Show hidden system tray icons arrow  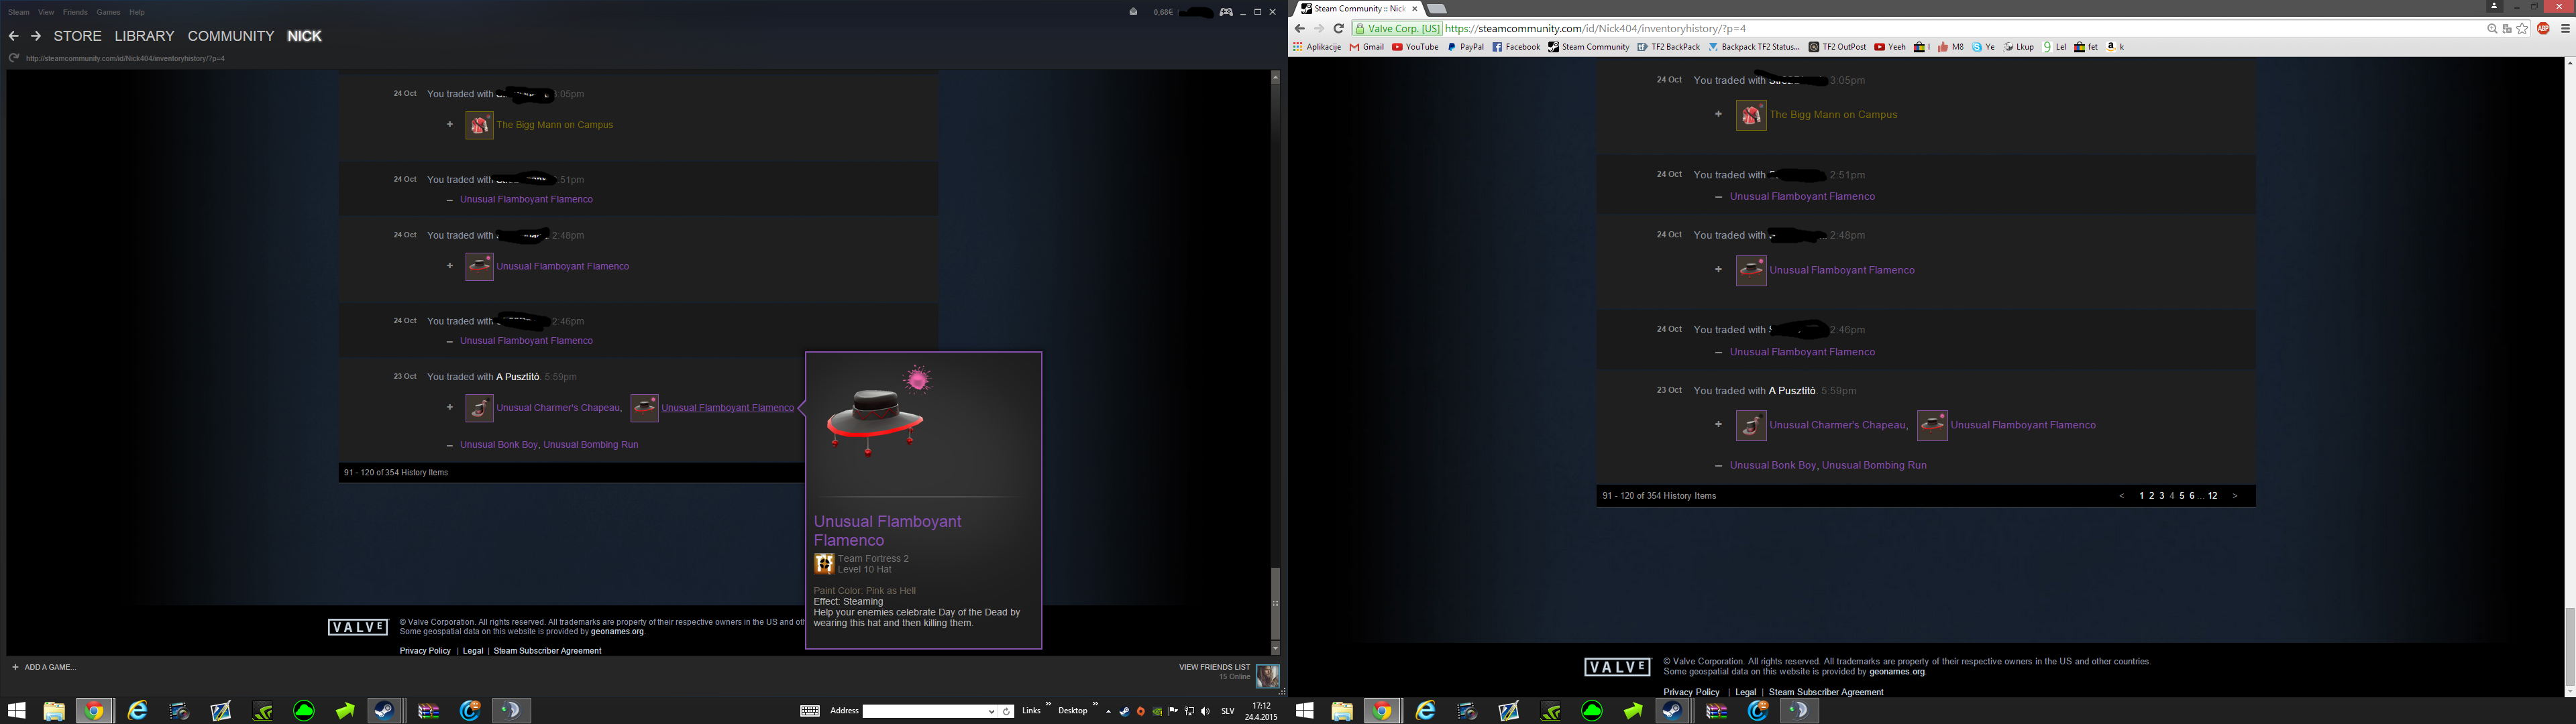point(1108,711)
